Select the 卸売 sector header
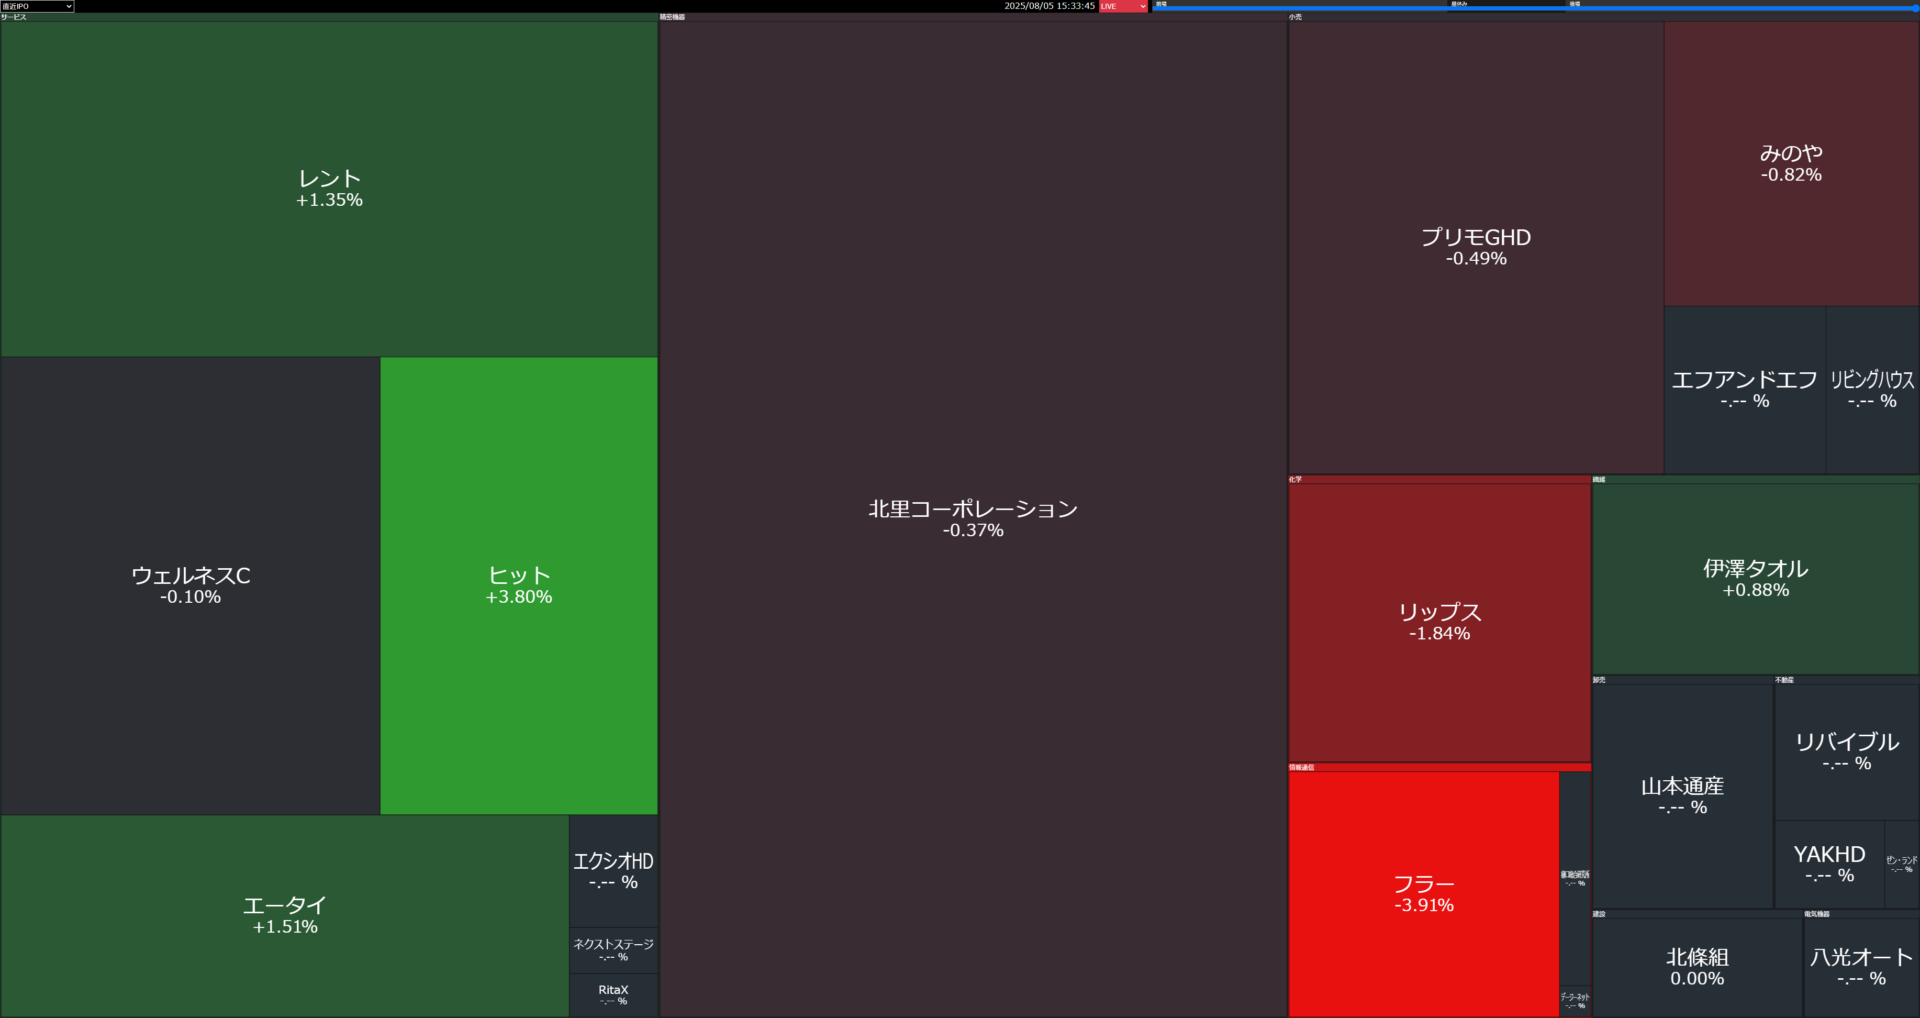Image resolution: width=1920 pixels, height=1018 pixels. [x=1683, y=680]
